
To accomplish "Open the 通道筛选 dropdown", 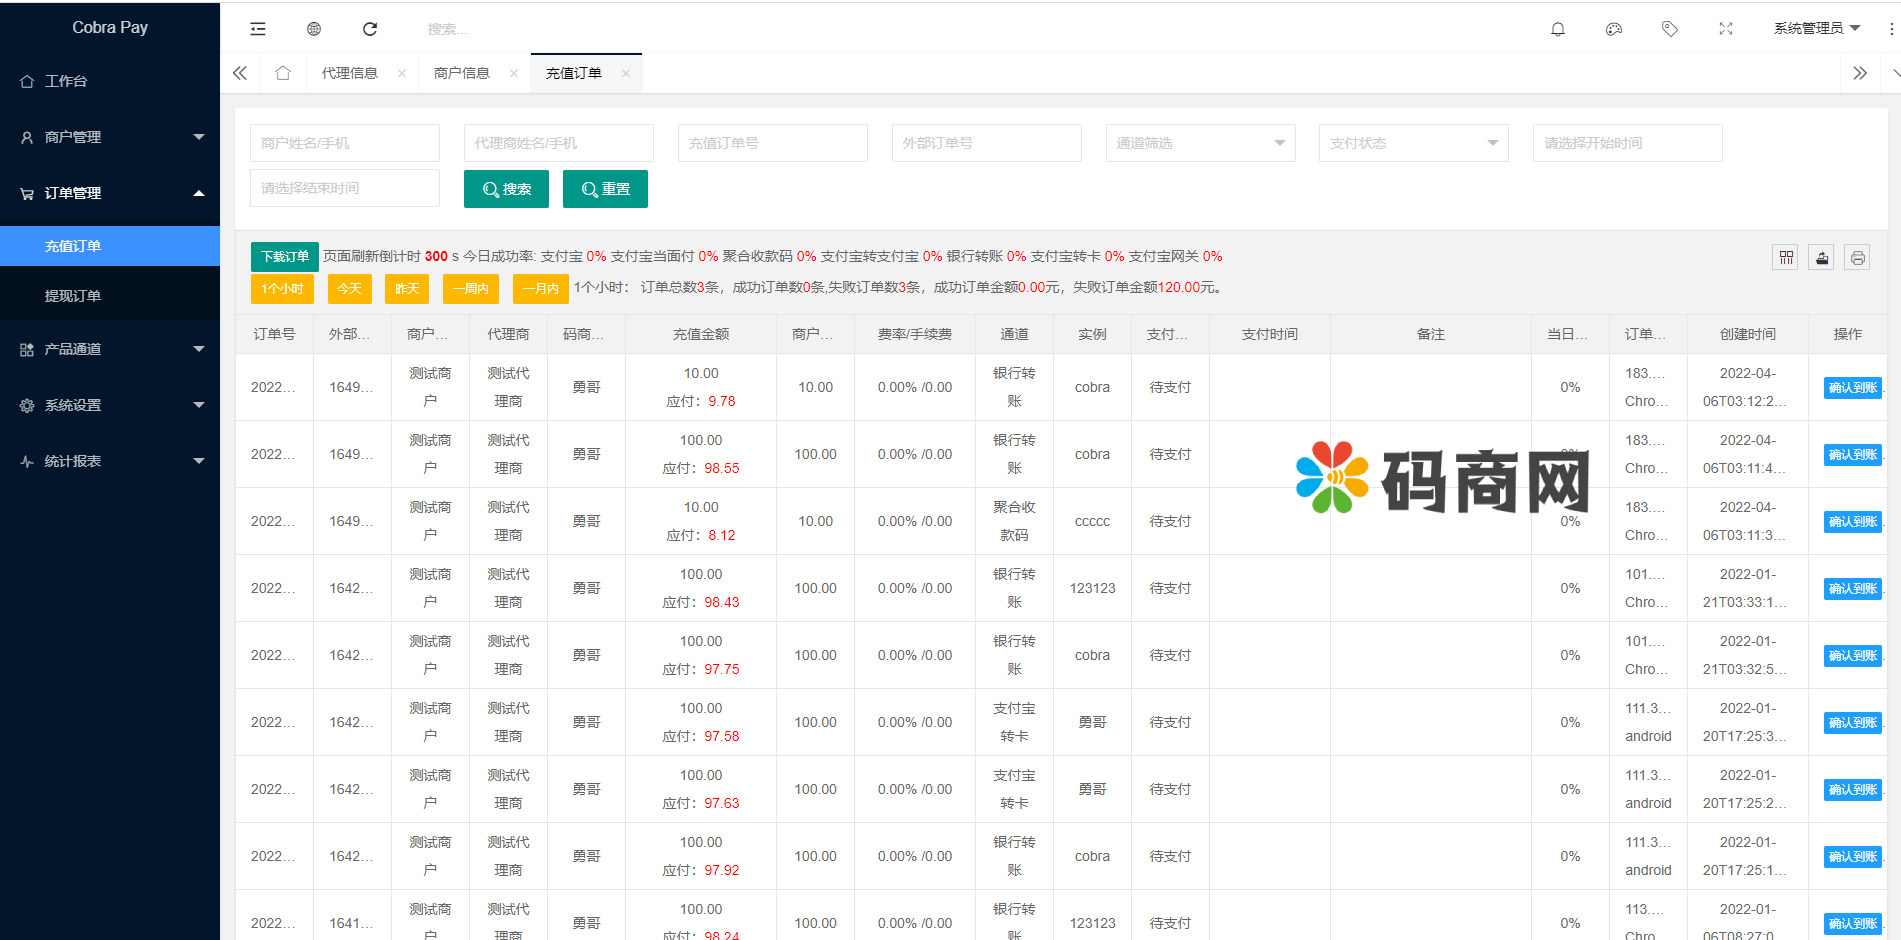I will pos(1200,143).
